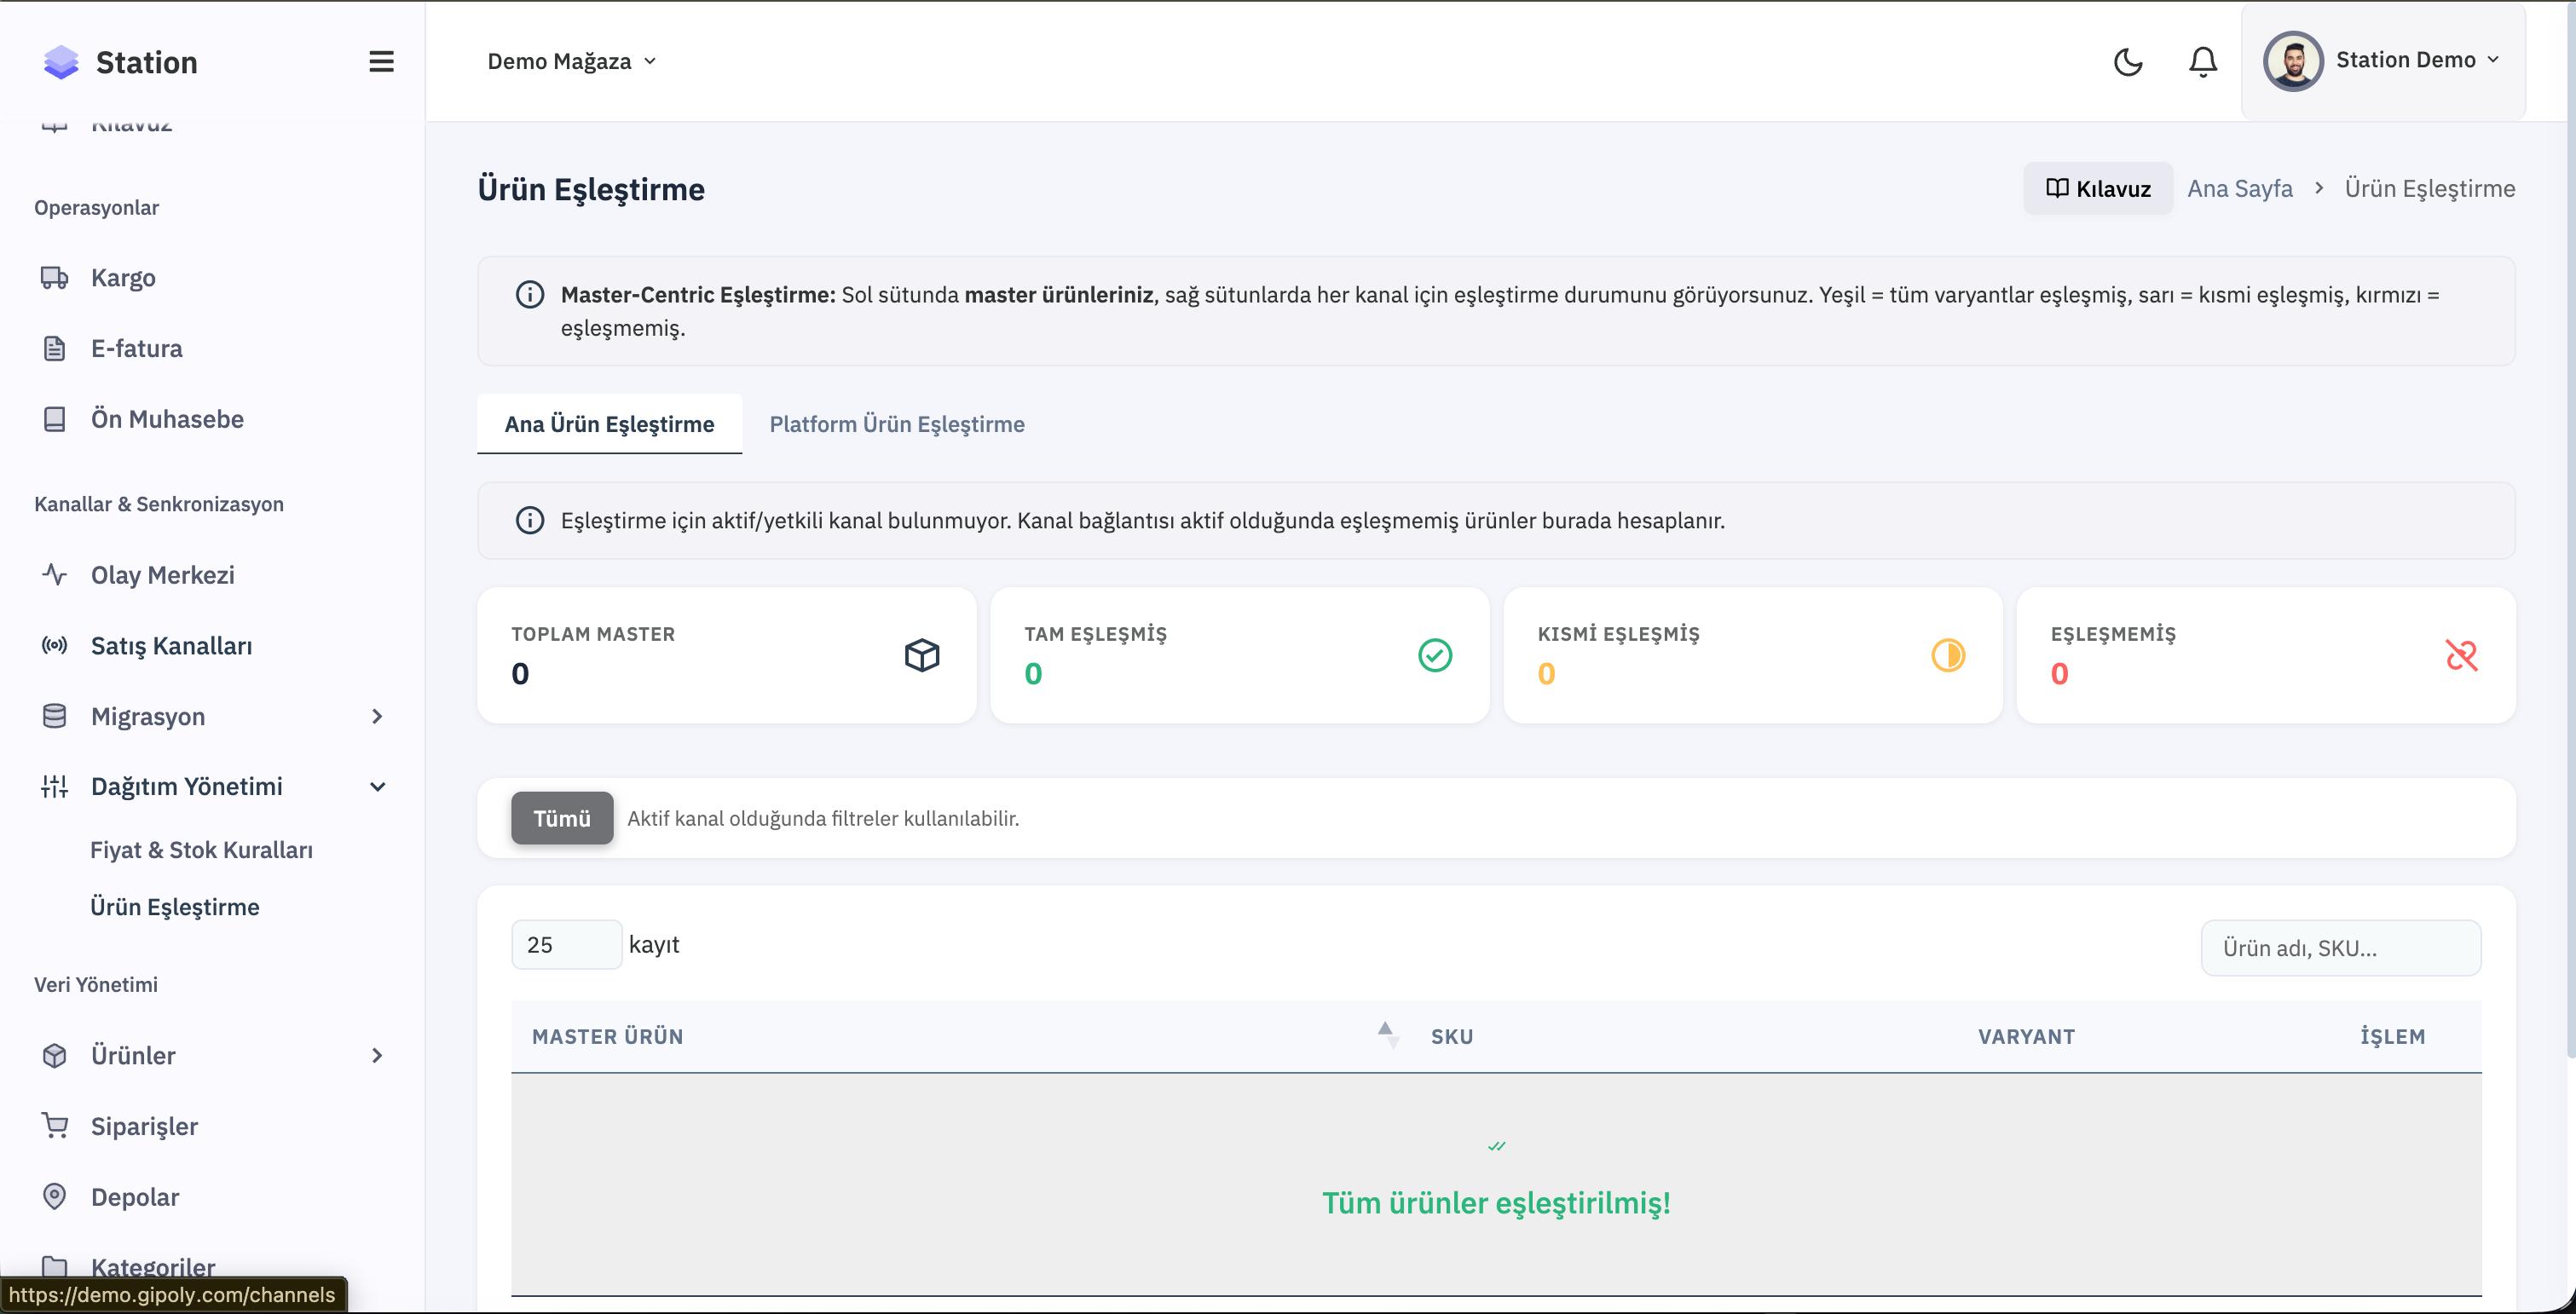Click the Ürünler box icon in sidebar
This screenshot has width=2576, height=1314.
point(55,1055)
